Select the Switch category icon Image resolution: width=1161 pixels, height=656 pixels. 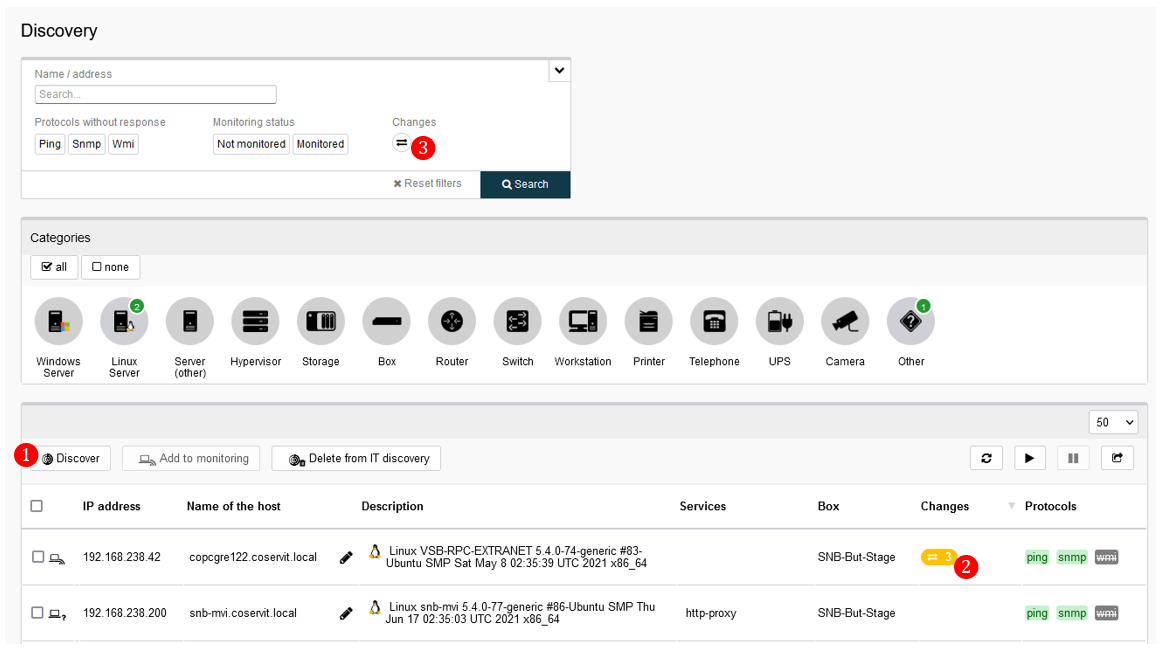pyautogui.click(x=518, y=321)
